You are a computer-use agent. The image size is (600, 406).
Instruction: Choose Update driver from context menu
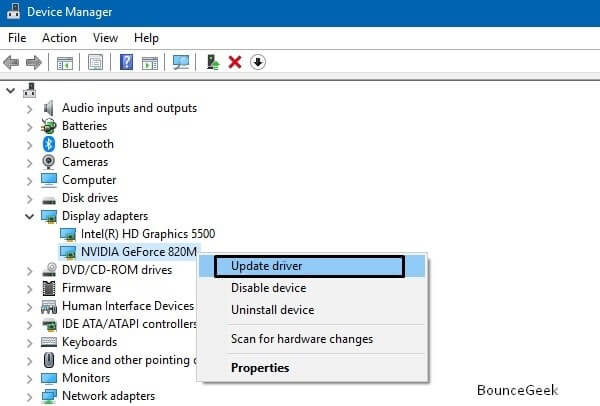[x=312, y=266]
